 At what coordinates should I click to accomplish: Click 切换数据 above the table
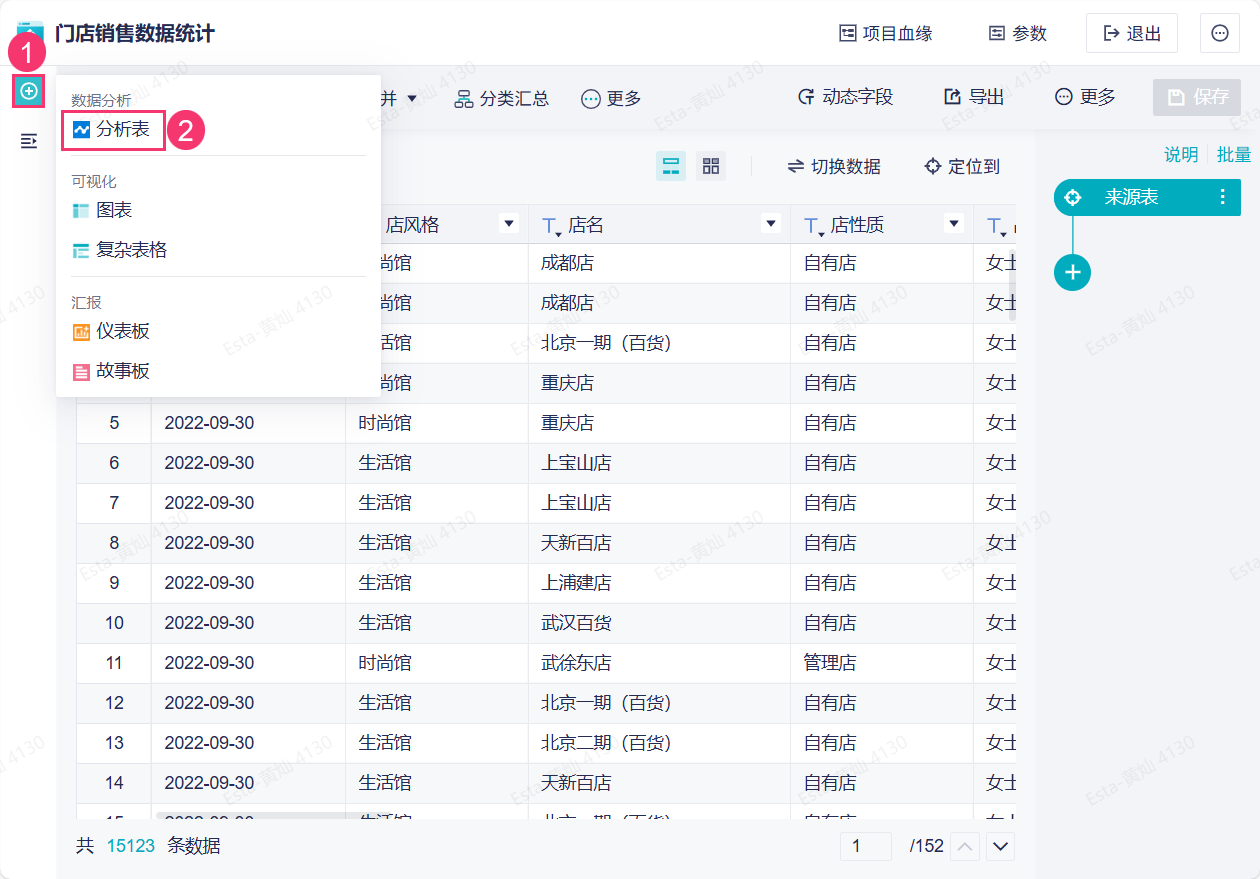click(834, 166)
